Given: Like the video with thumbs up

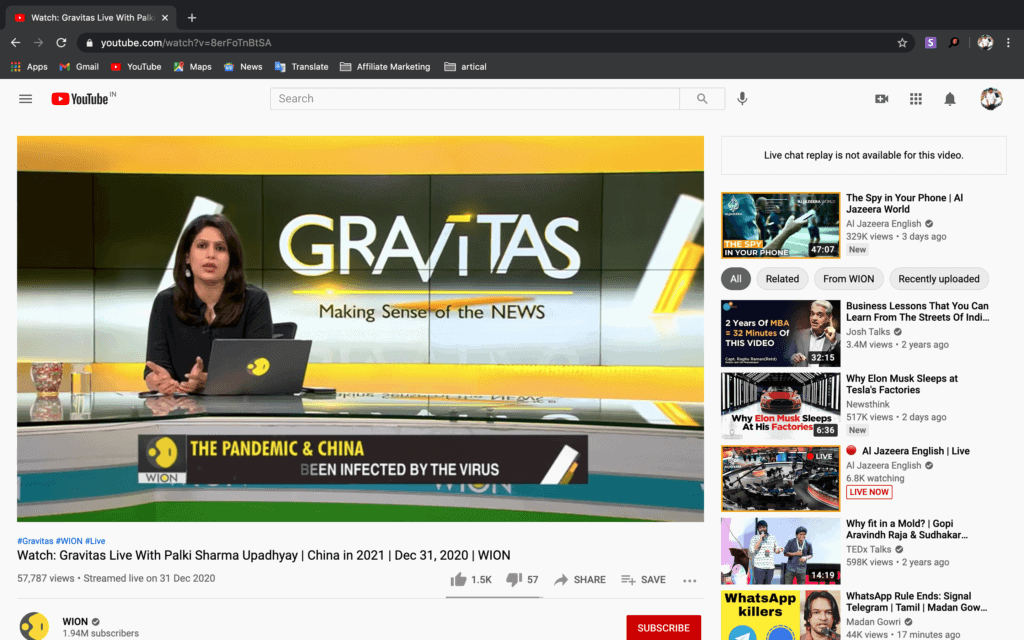Looking at the screenshot, I should pyautogui.click(x=471, y=579).
